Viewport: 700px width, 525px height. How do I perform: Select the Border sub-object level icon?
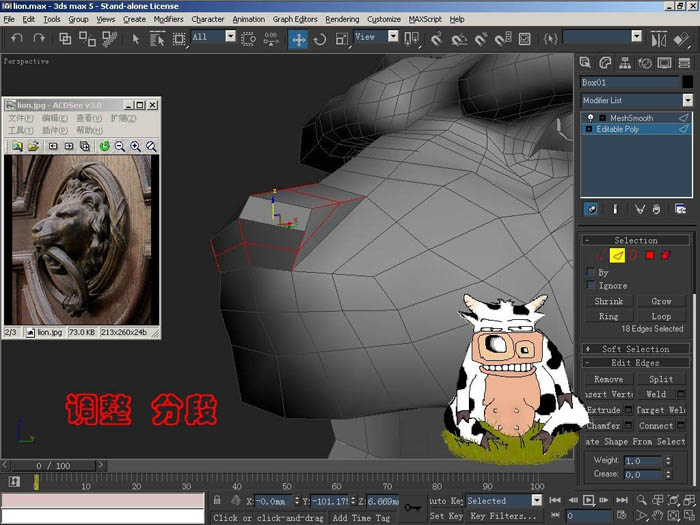coord(633,255)
